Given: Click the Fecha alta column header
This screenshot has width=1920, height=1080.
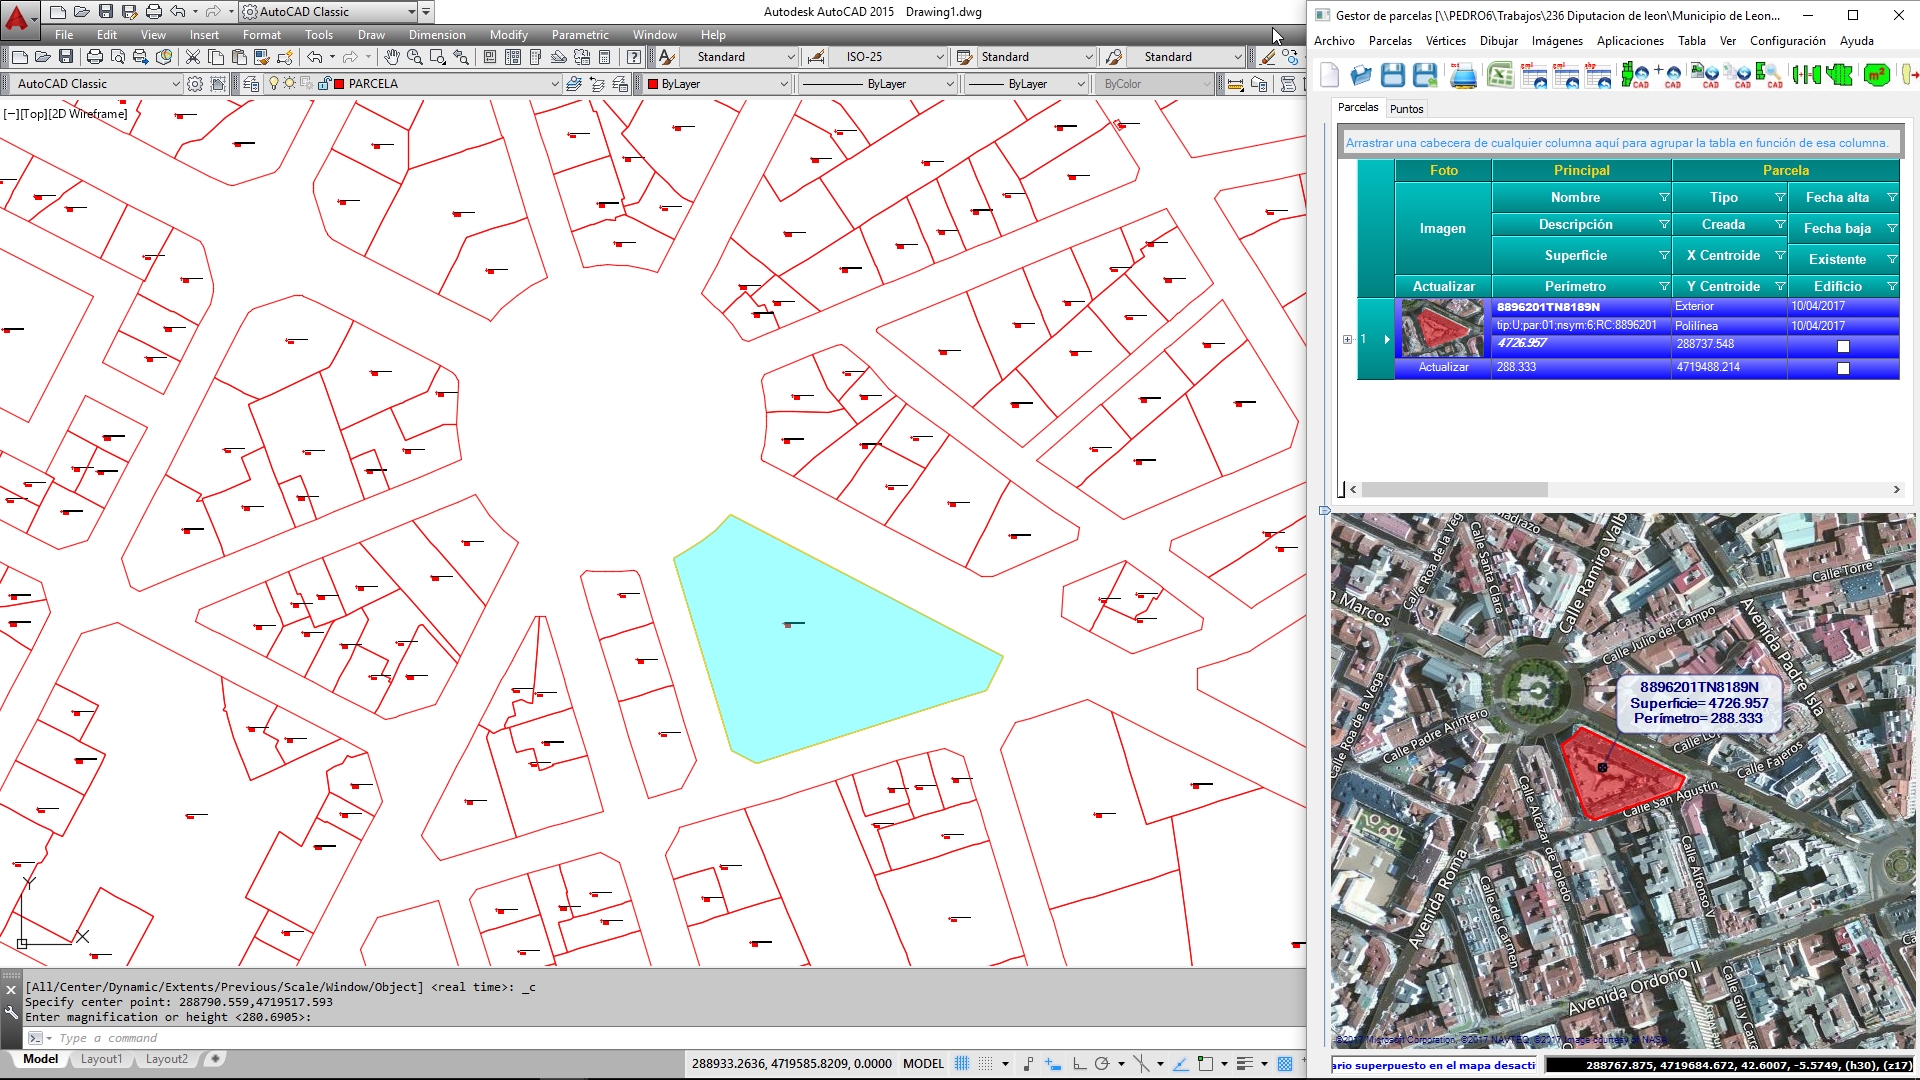Looking at the screenshot, I should click(x=1837, y=198).
